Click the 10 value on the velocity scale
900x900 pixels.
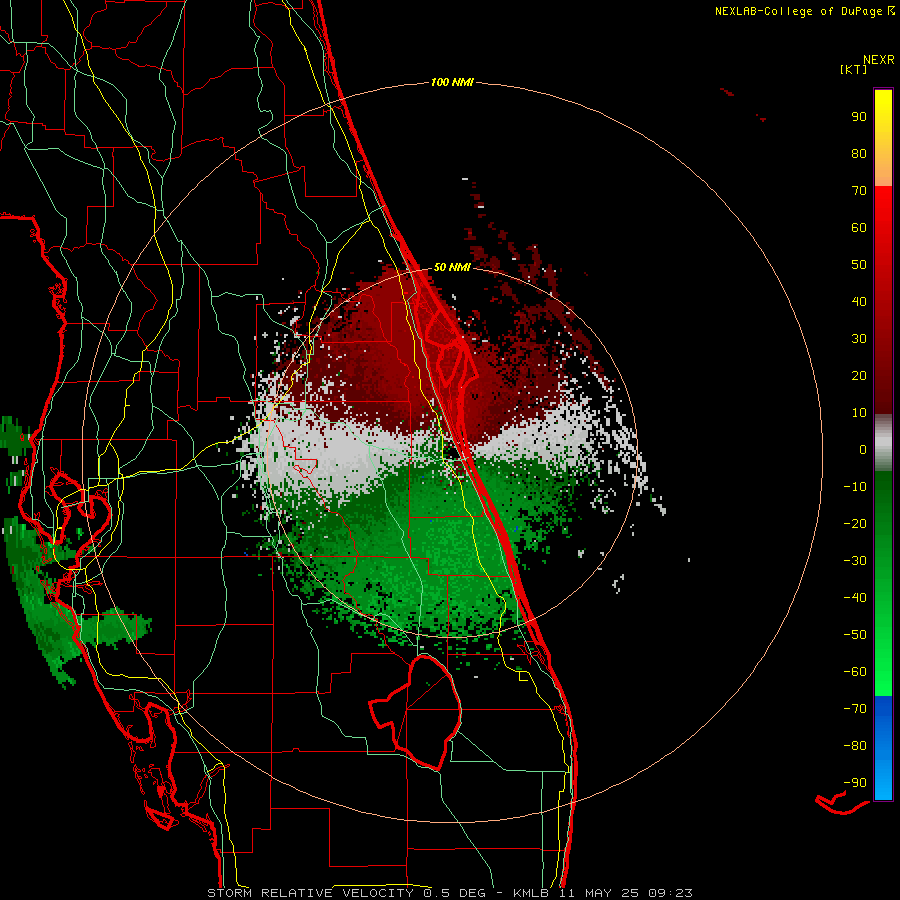(859, 413)
